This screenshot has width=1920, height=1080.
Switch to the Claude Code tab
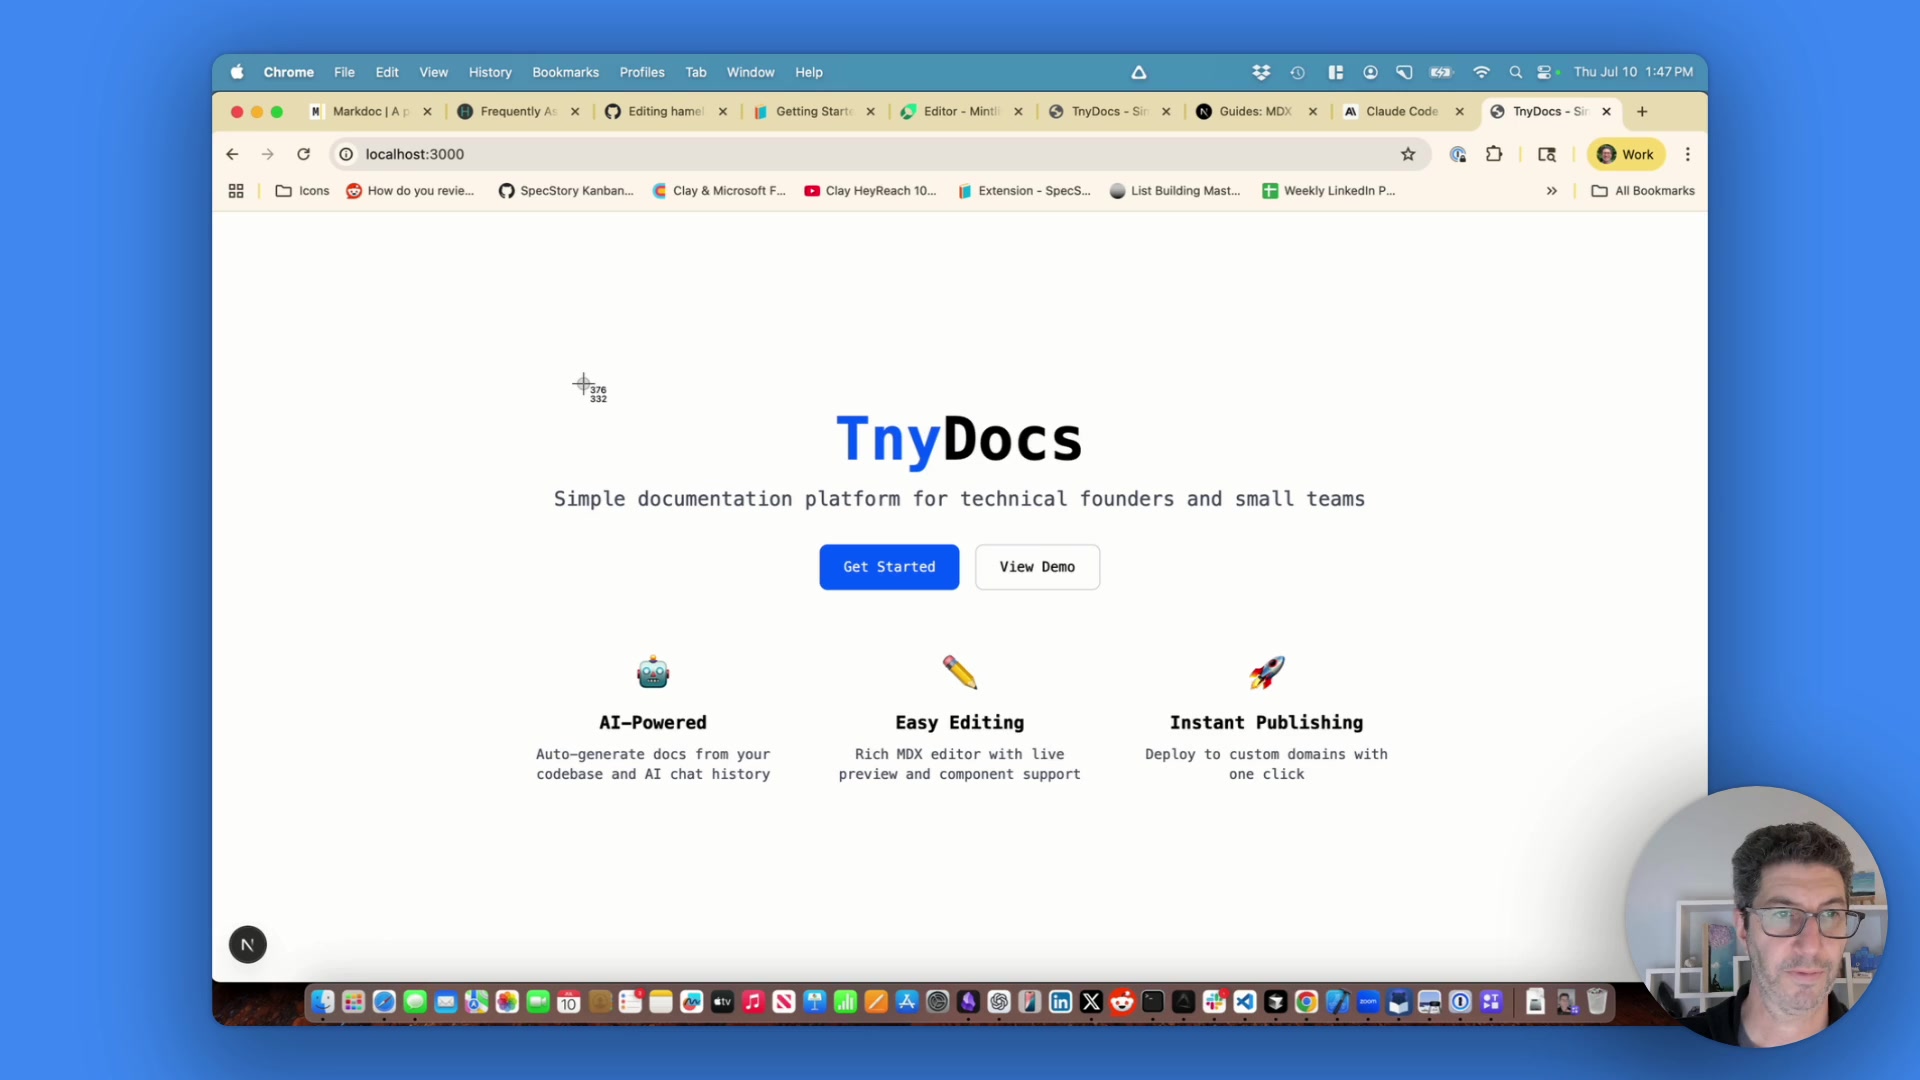click(x=1400, y=111)
